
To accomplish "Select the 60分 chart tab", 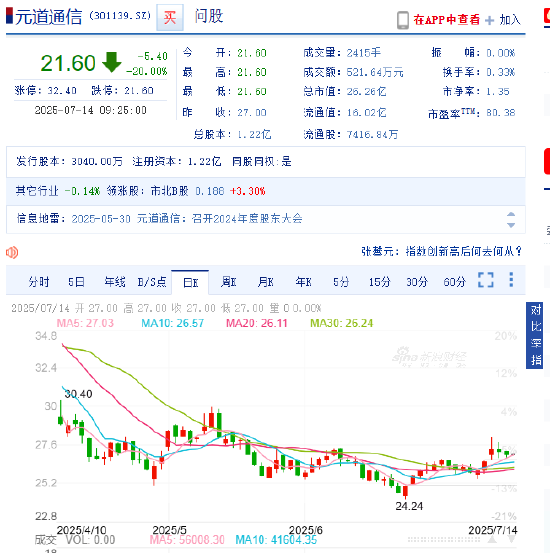I will click(x=455, y=282).
